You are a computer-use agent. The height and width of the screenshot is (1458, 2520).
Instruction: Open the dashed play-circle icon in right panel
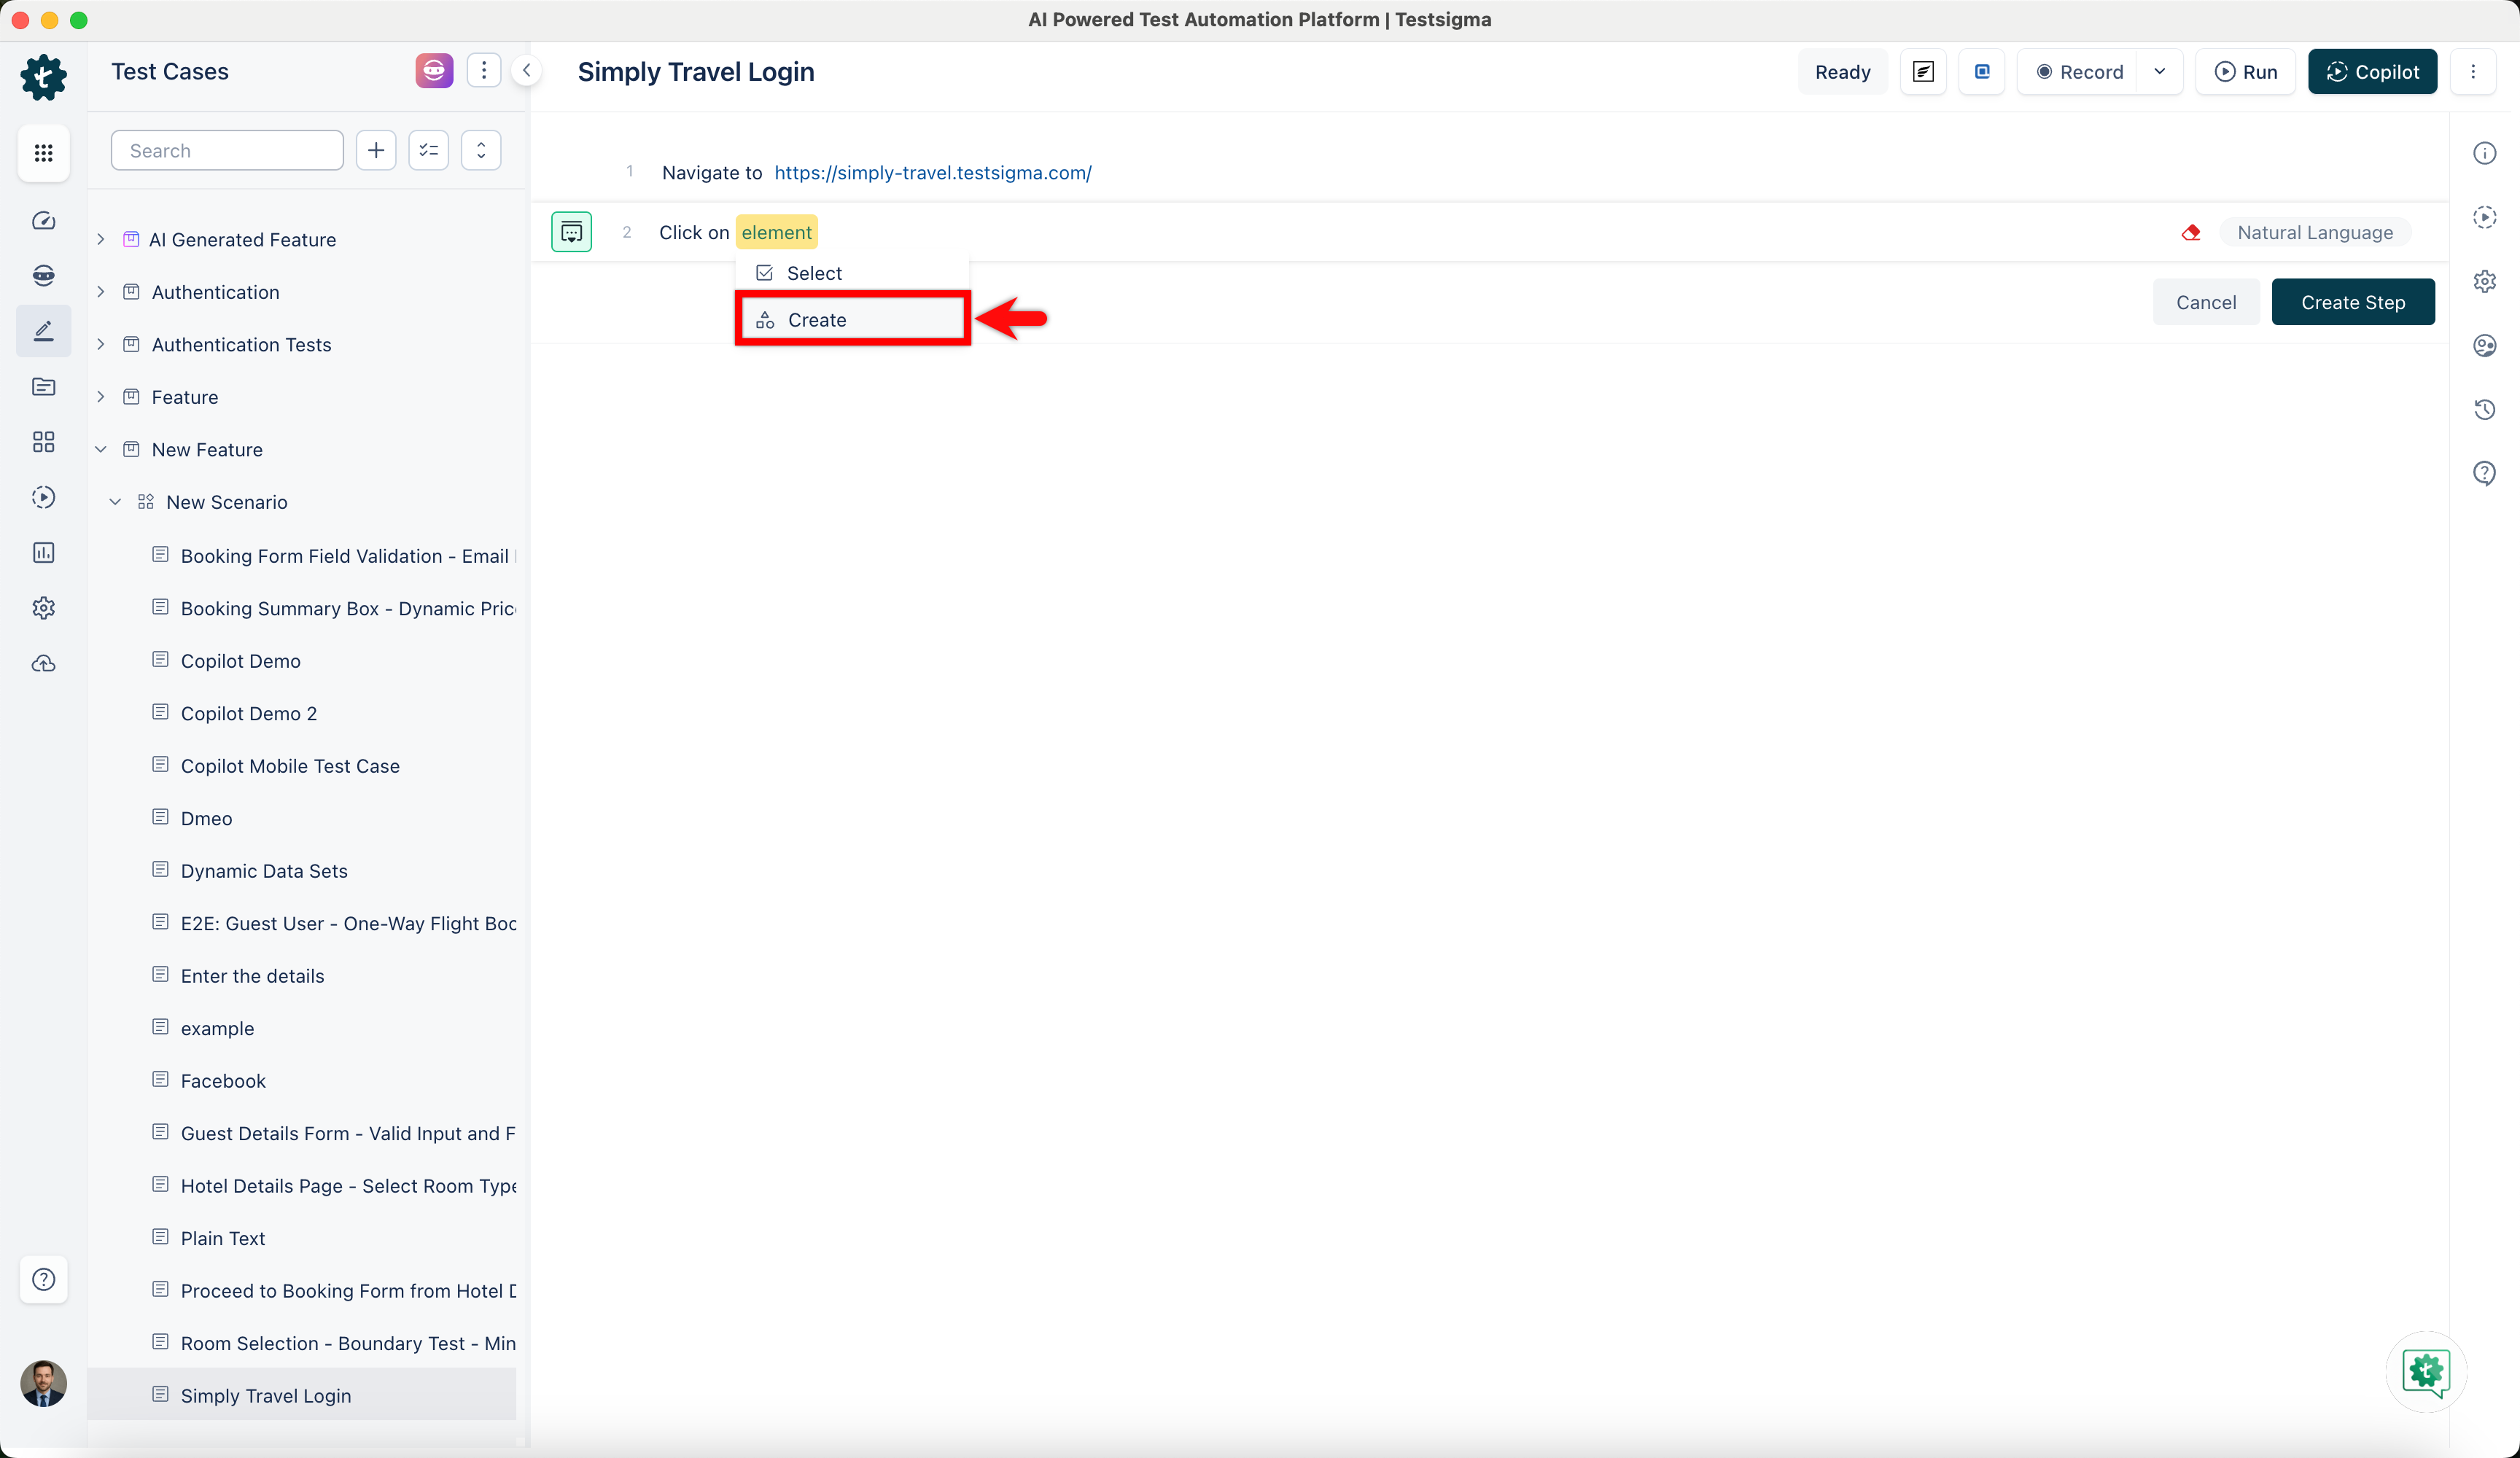click(2484, 217)
